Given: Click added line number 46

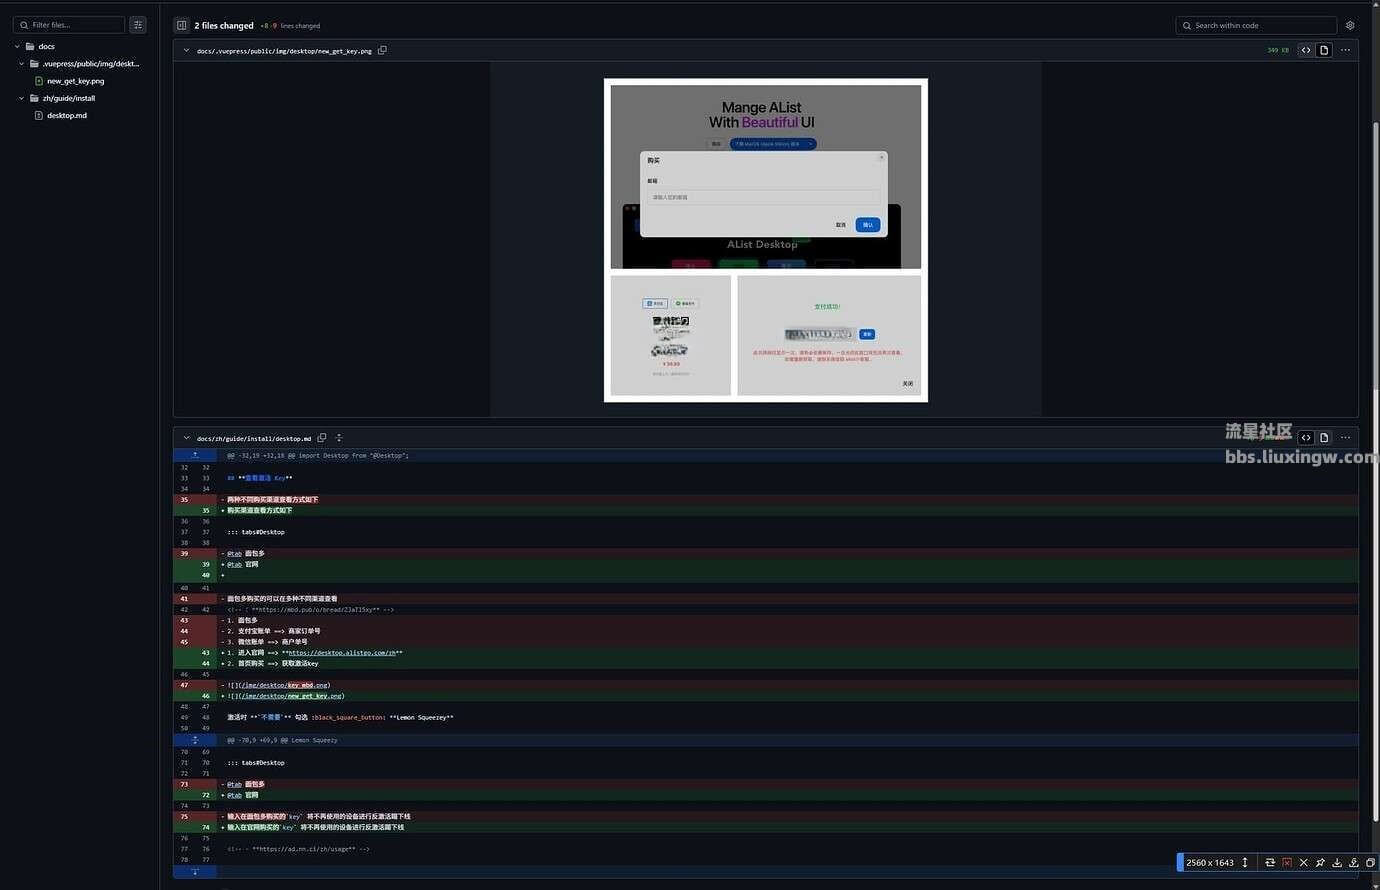Looking at the screenshot, I should [206, 696].
